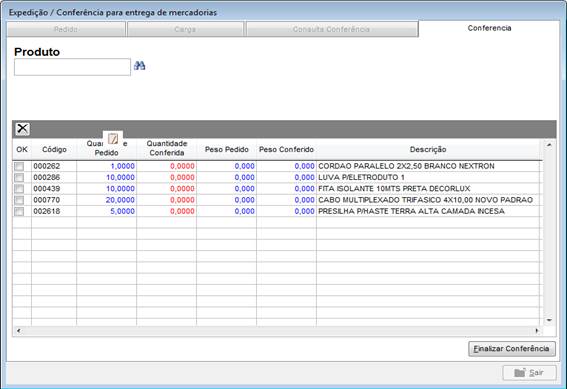The height and width of the screenshot is (389, 567).
Task: Select the Conferencia tab
Action: (x=489, y=28)
